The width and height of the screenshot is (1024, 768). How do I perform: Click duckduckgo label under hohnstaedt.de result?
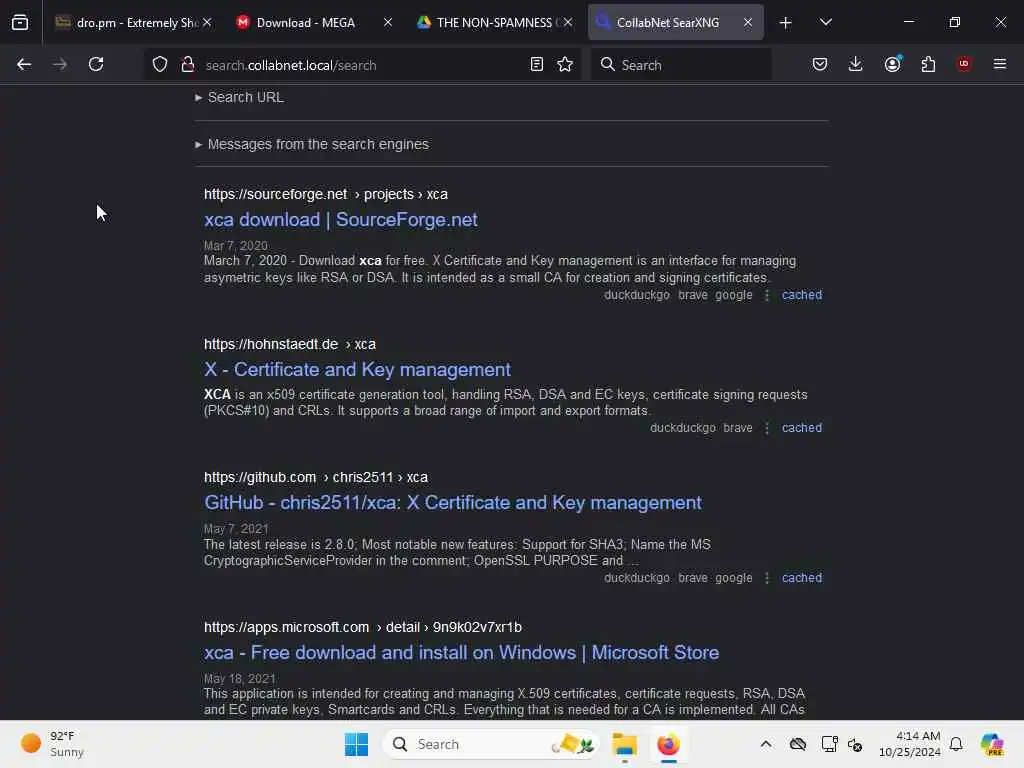[x=682, y=428]
